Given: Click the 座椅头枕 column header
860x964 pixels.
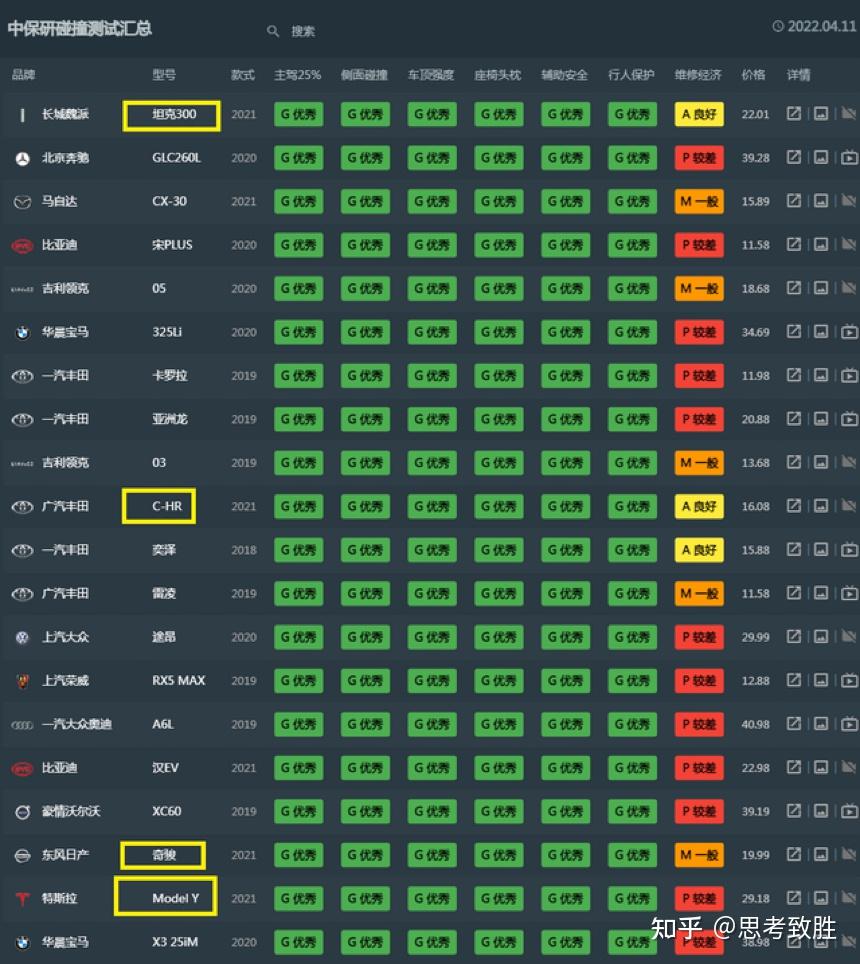Looking at the screenshot, I should pos(498,75).
